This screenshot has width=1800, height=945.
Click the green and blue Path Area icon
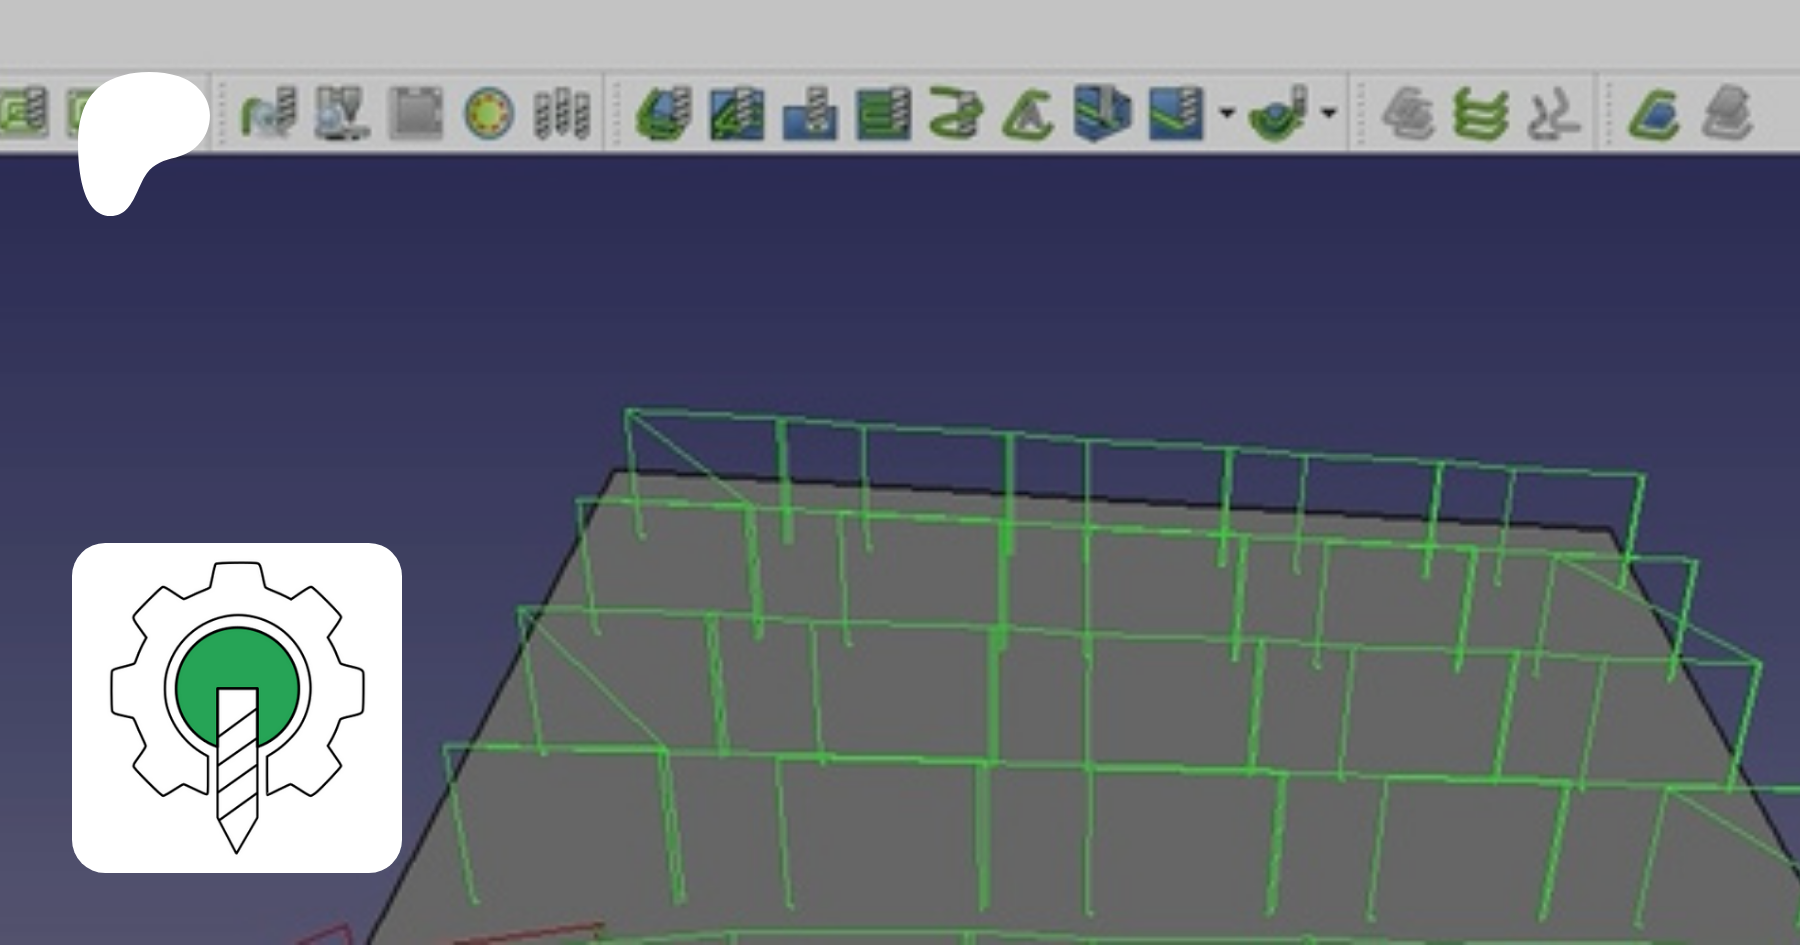[1654, 112]
